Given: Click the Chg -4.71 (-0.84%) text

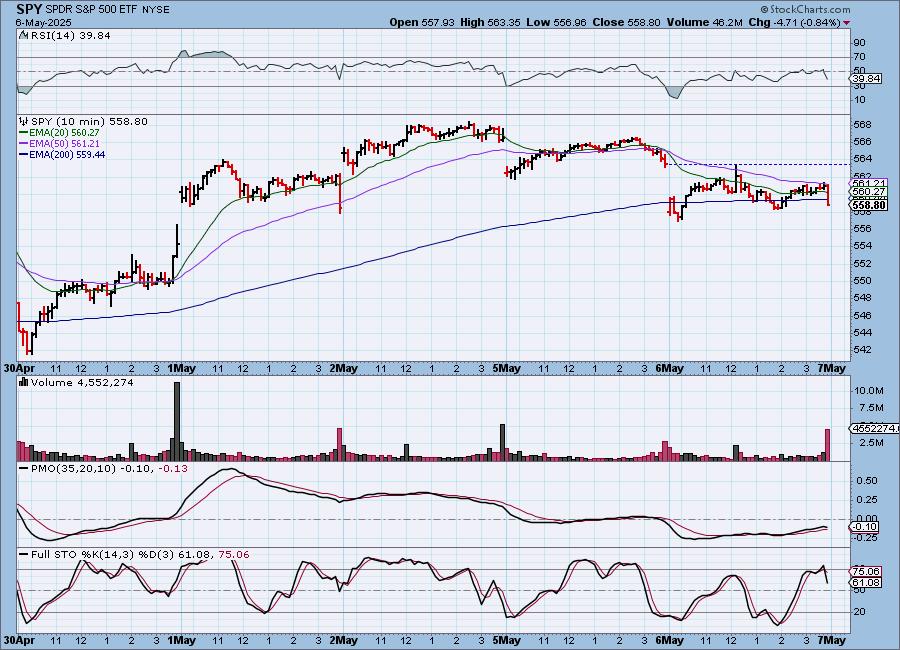Looking at the screenshot, I should (794, 22).
